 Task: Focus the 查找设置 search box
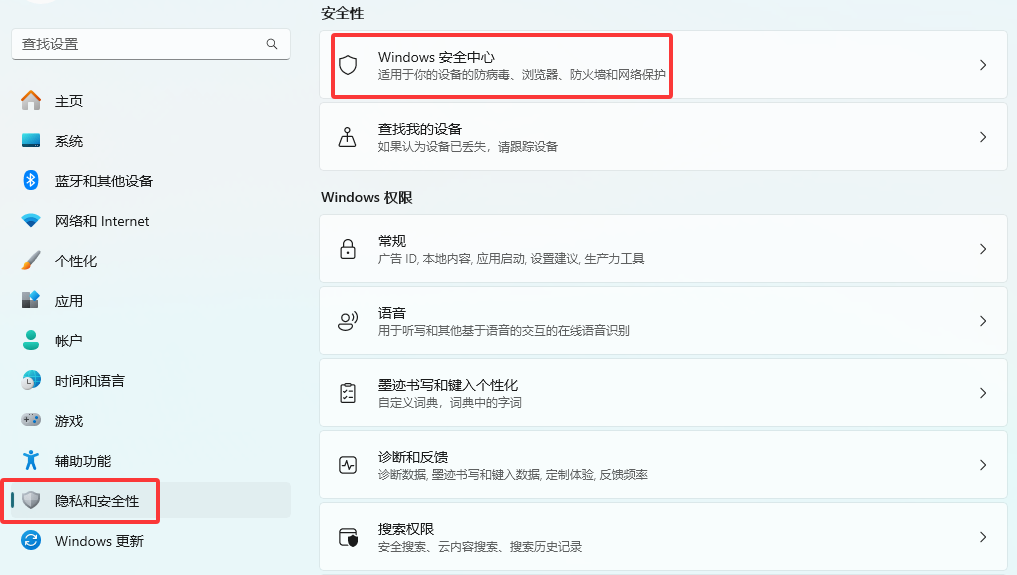(x=140, y=44)
